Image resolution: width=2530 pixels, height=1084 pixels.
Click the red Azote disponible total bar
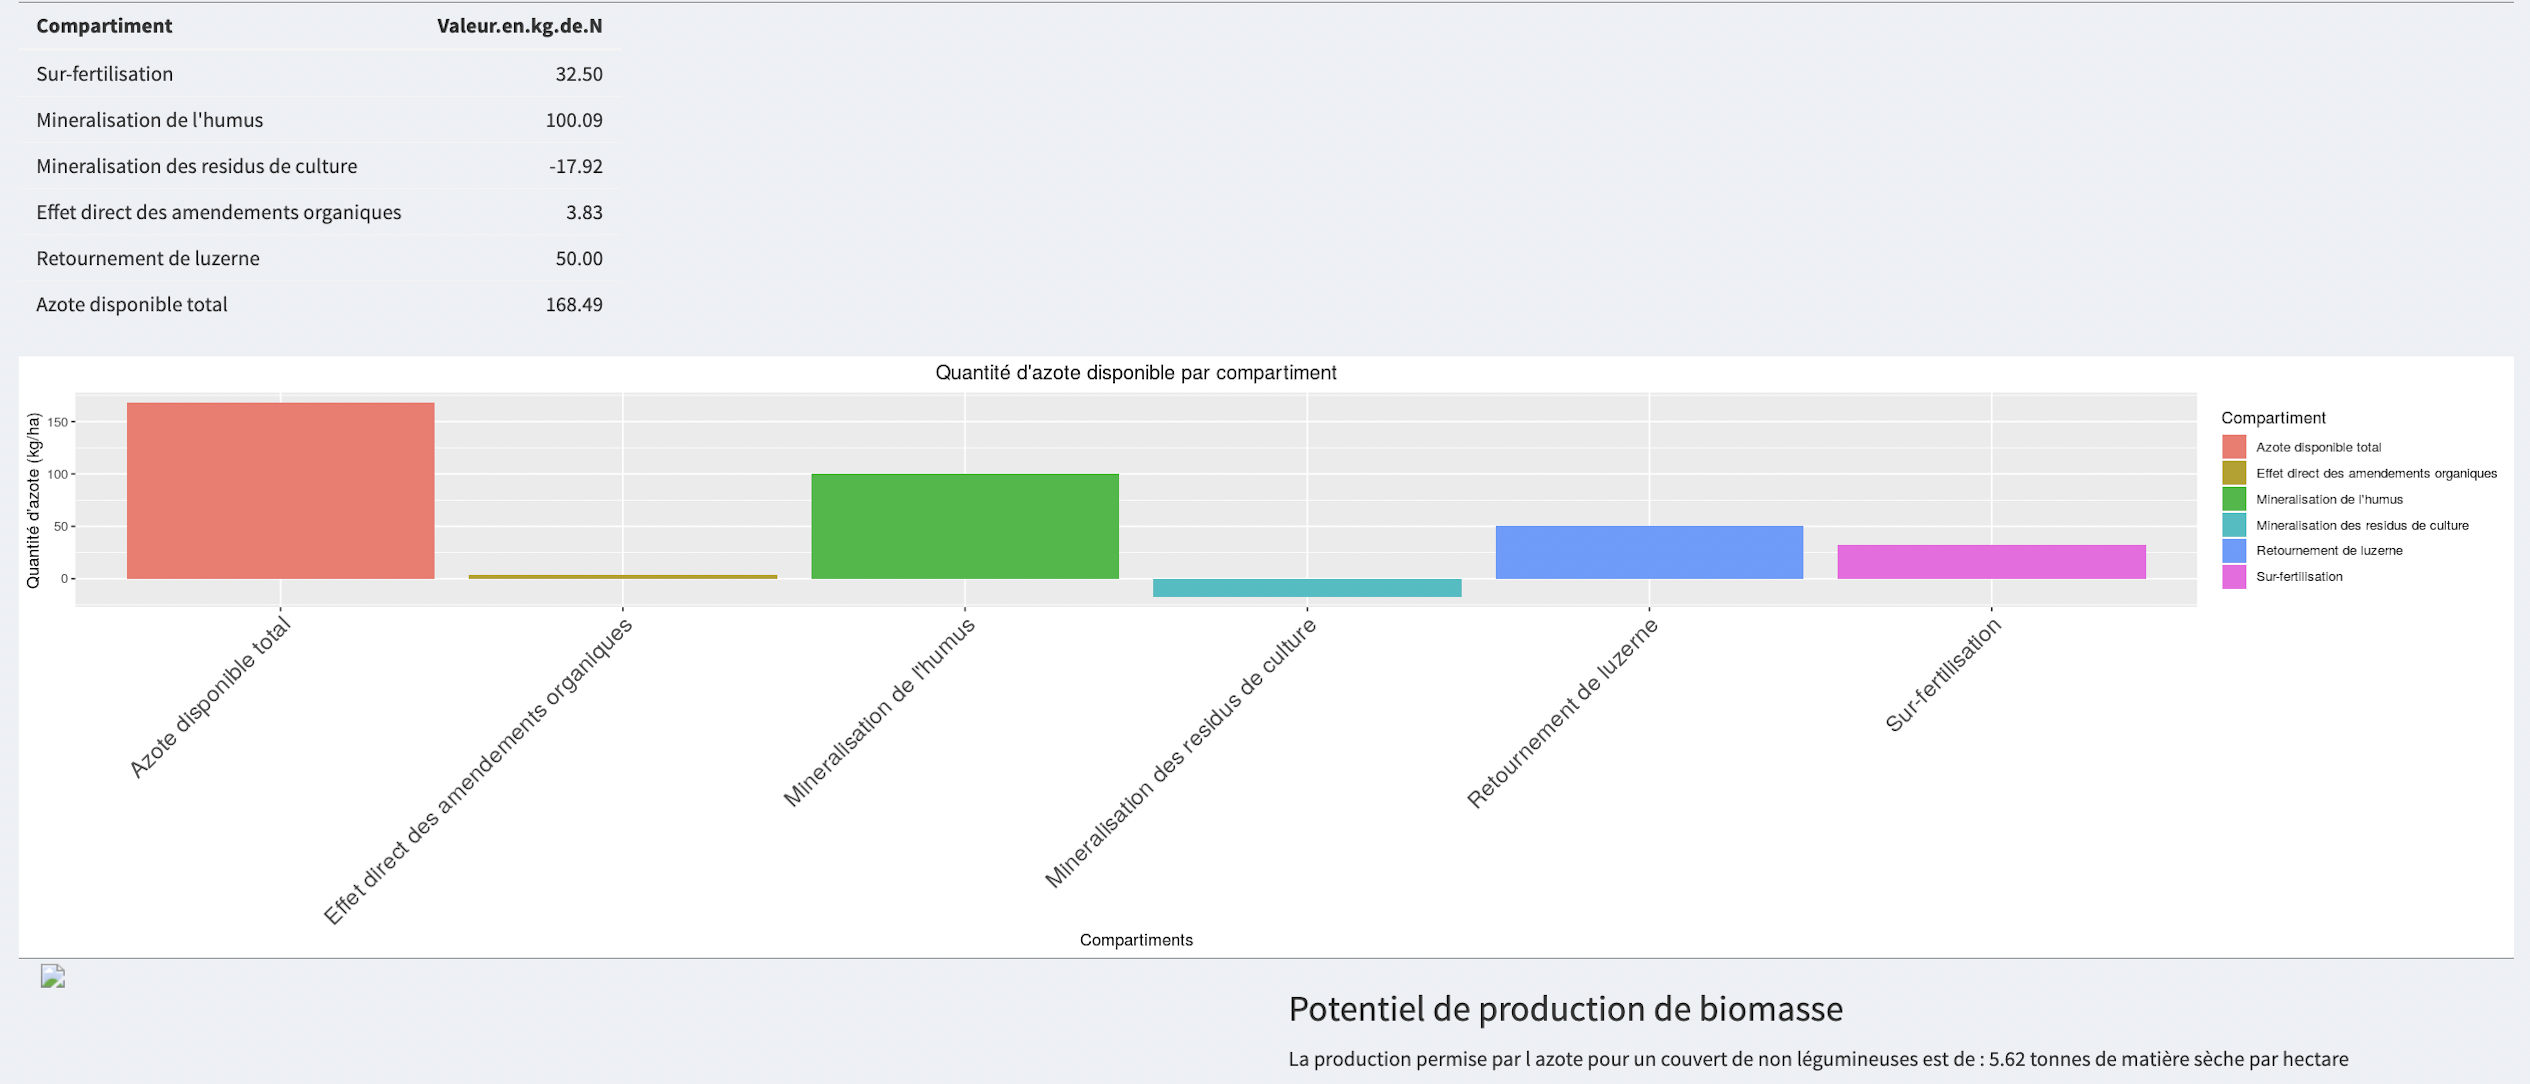click(x=281, y=490)
